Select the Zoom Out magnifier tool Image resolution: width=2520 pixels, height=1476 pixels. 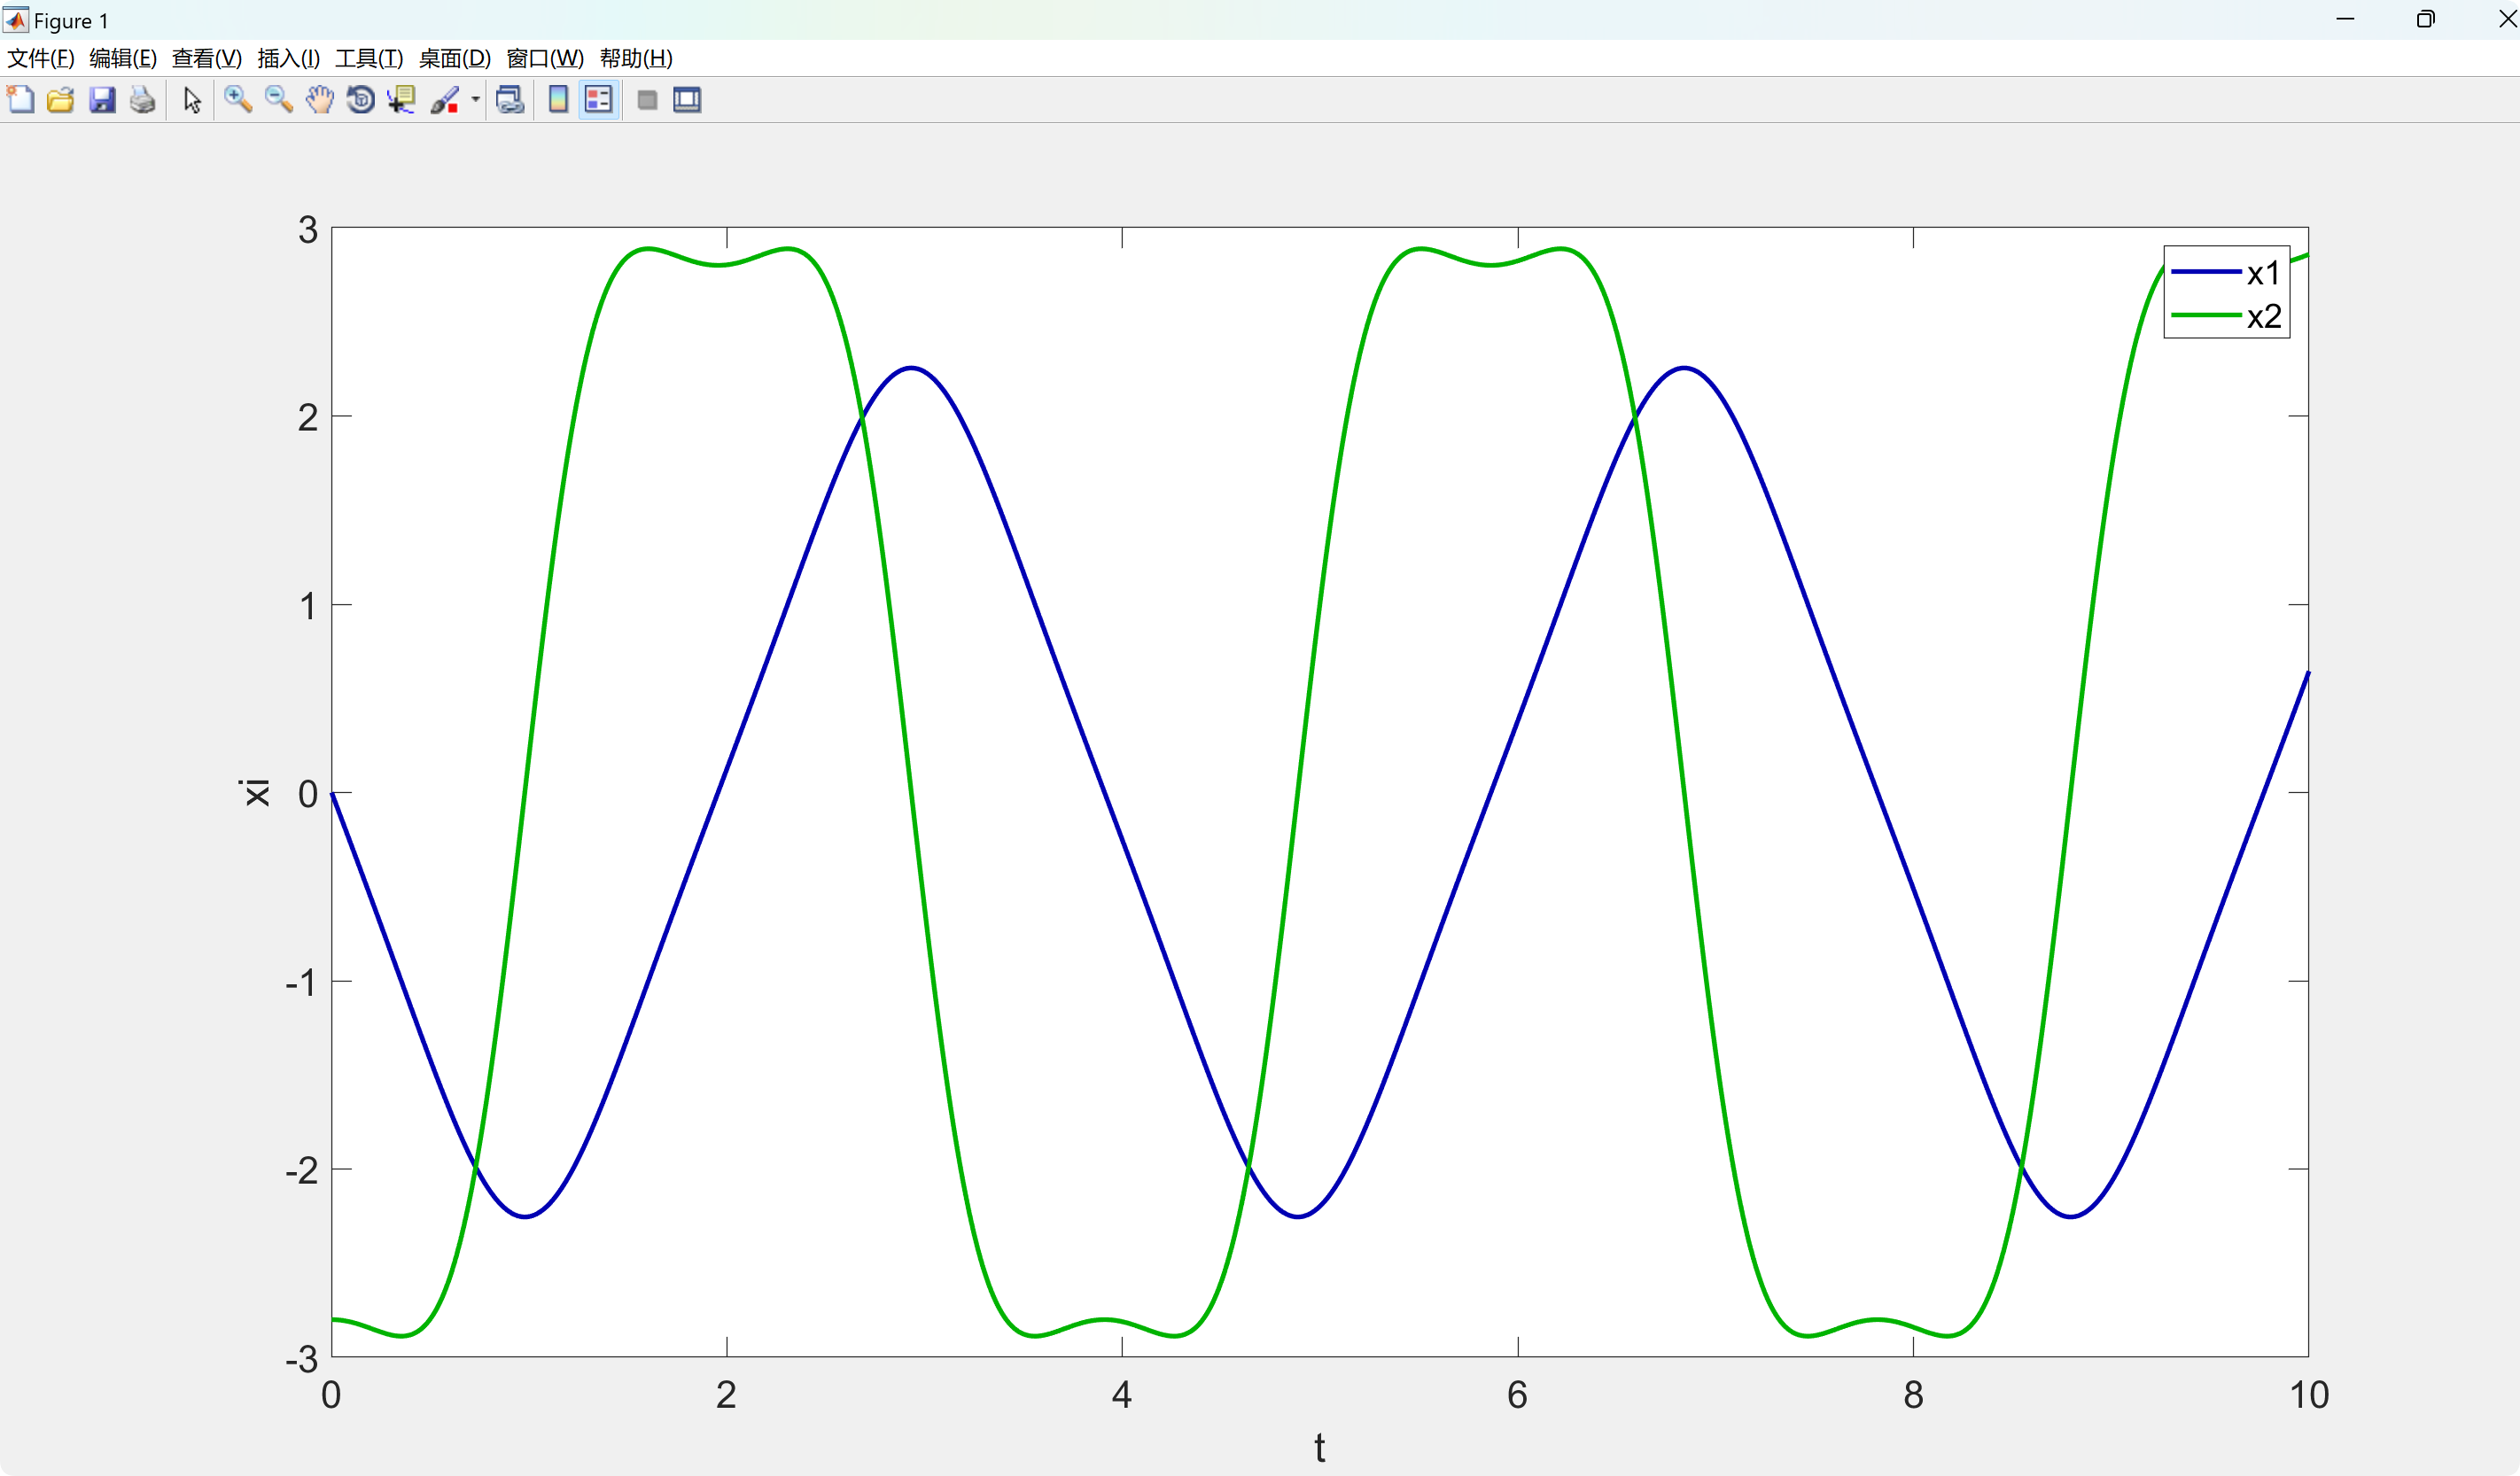[x=278, y=100]
